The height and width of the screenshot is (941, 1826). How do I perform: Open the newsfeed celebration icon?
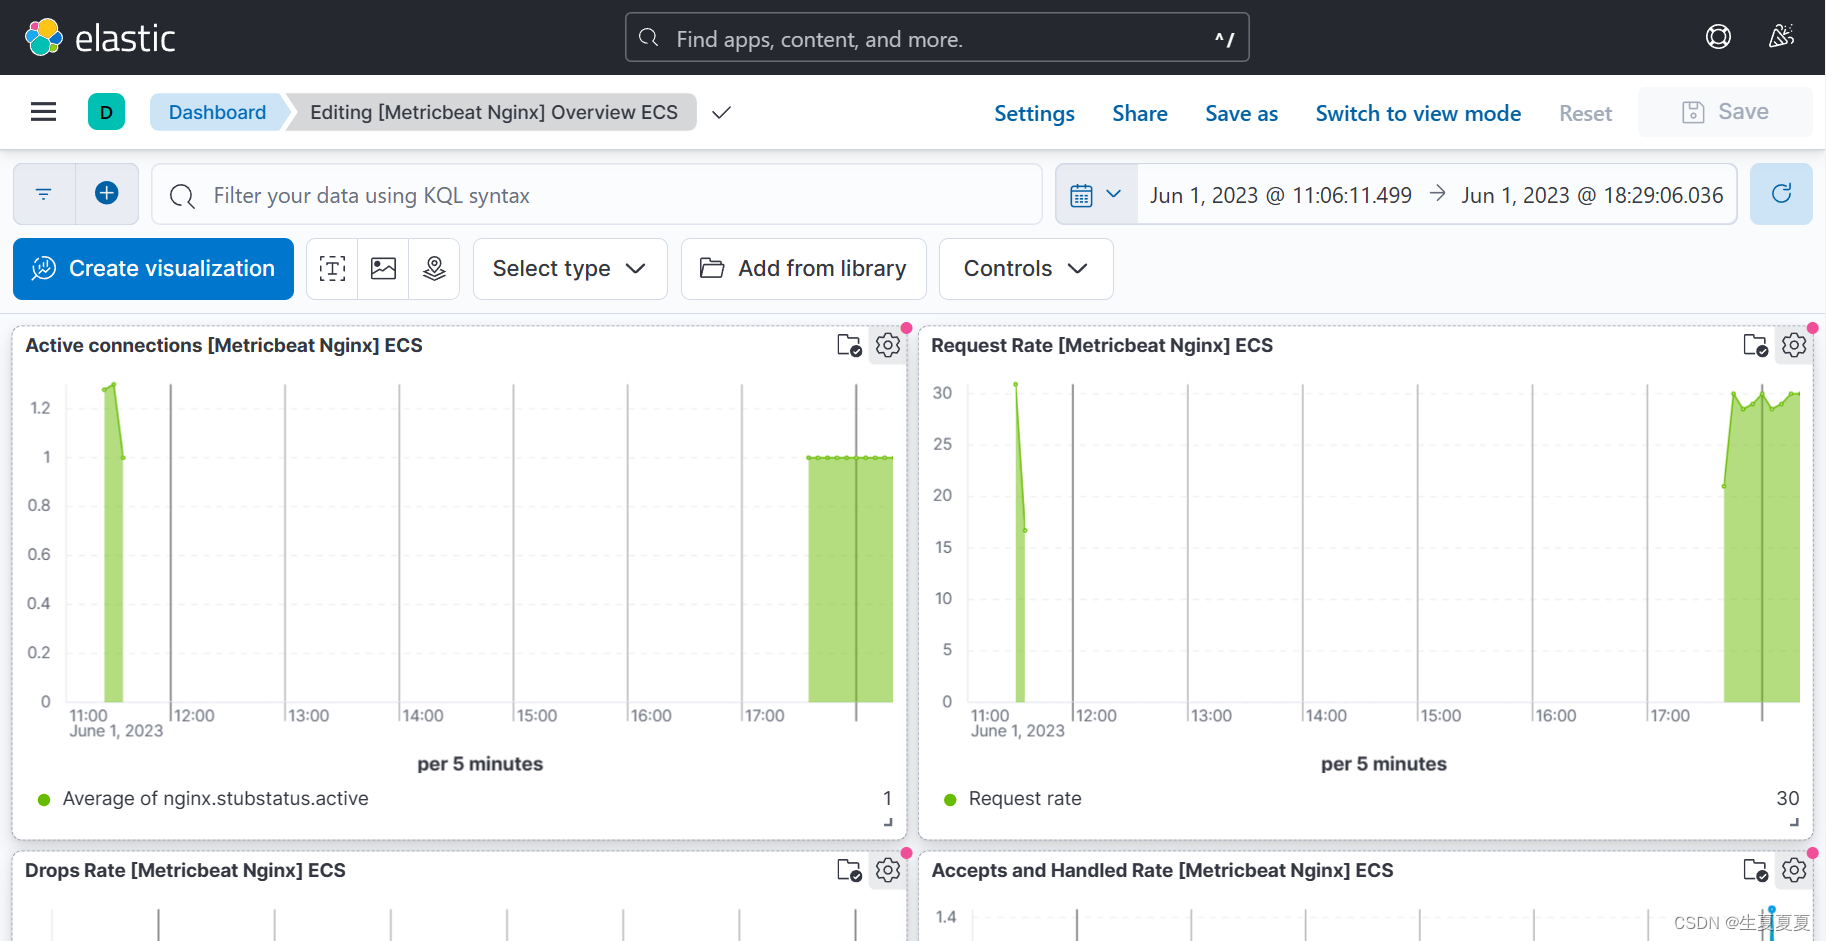[x=1781, y=37]
